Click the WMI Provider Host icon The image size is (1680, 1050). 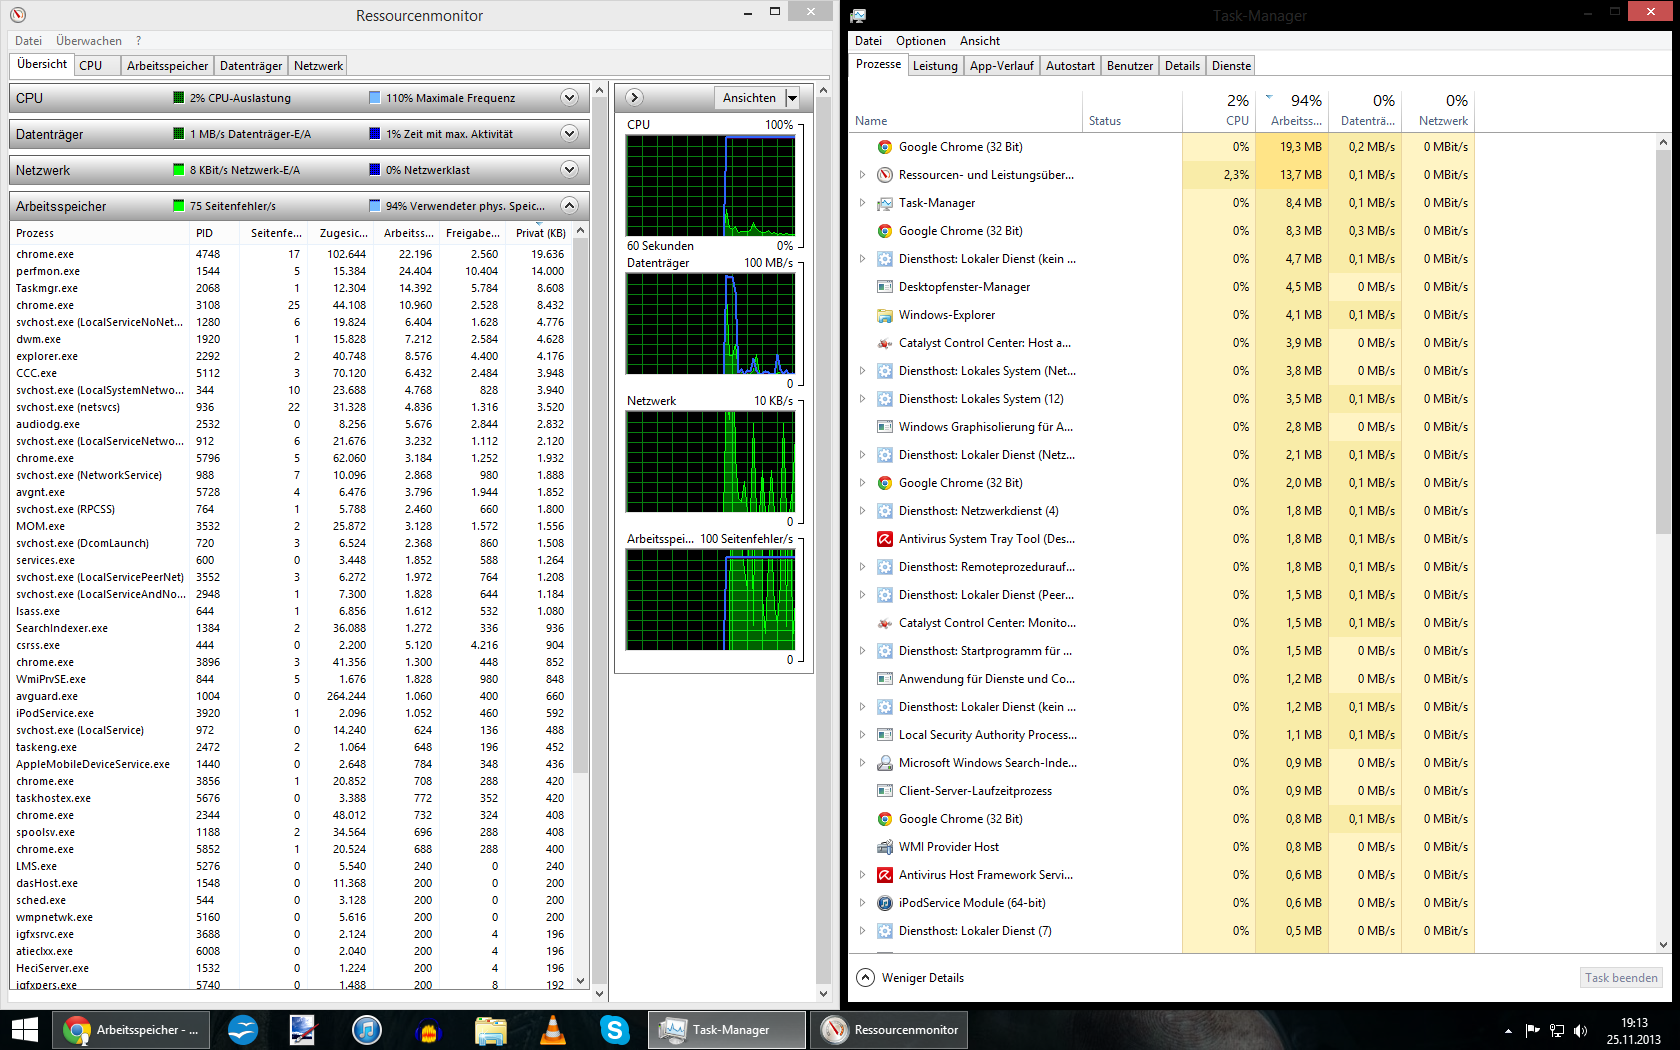tap(884, 847)
